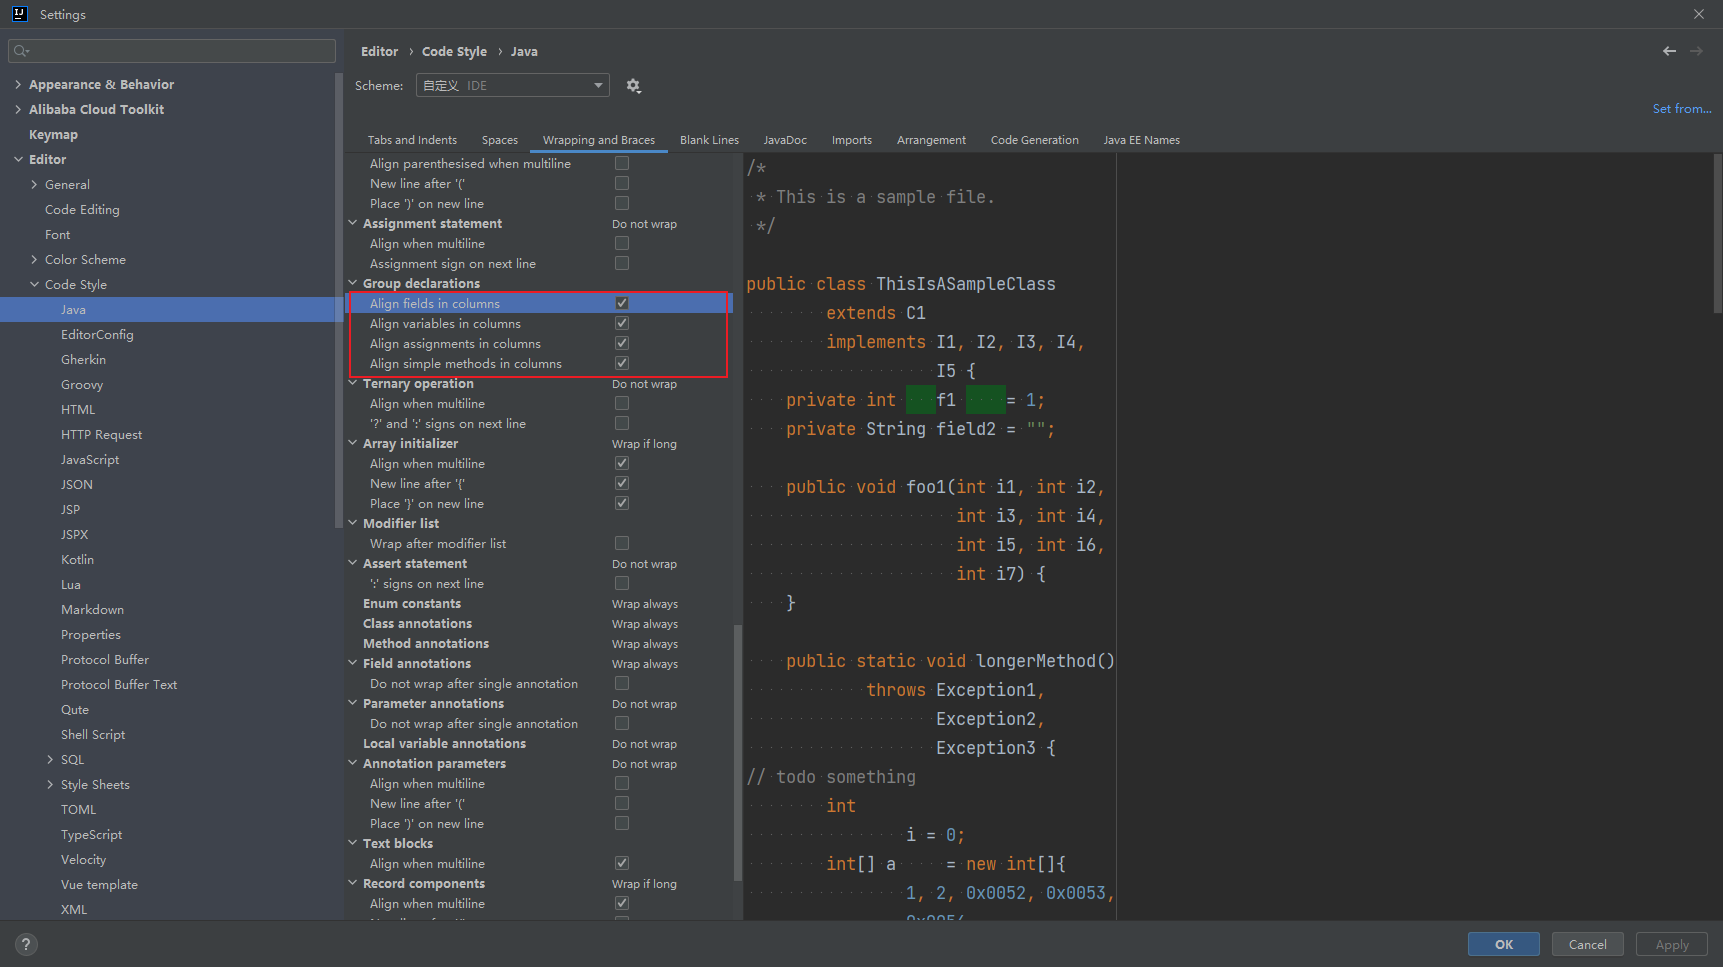Open the JavaDoc tab
Viewport: 1723px width, 967px height.
pos(785,140)
